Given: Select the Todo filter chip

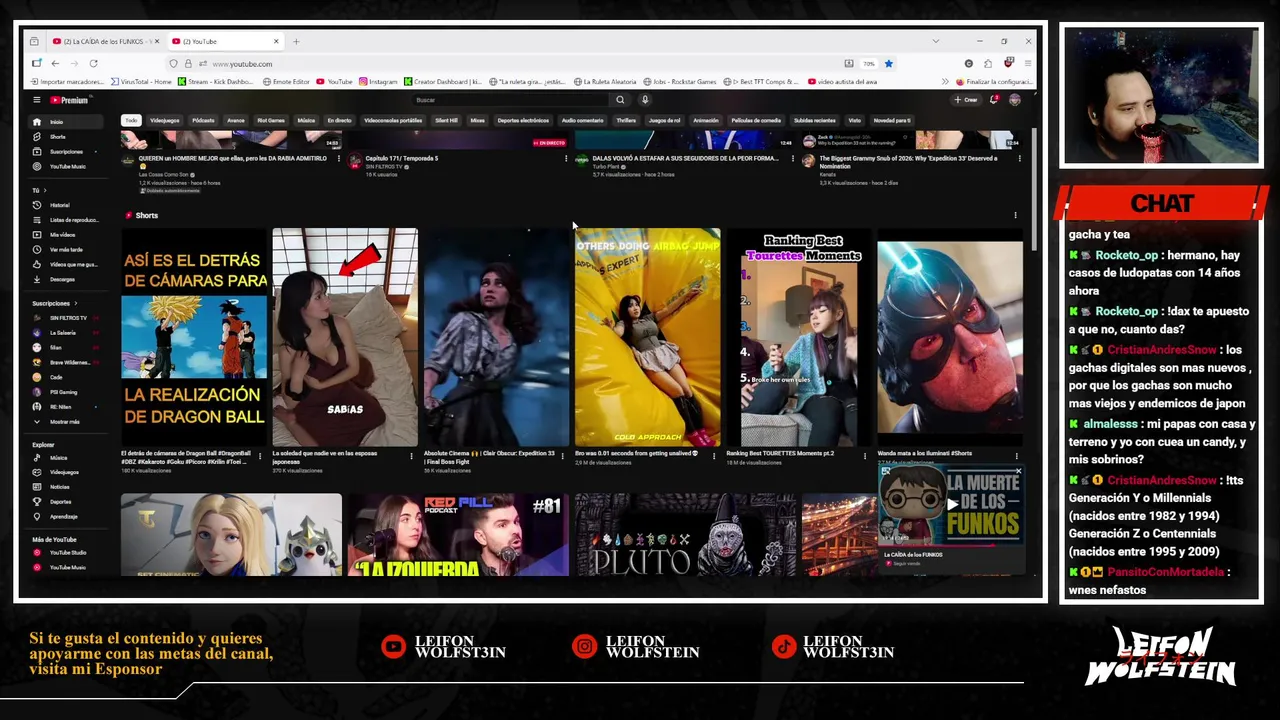Looking at the screenshot, I should 131,120.
